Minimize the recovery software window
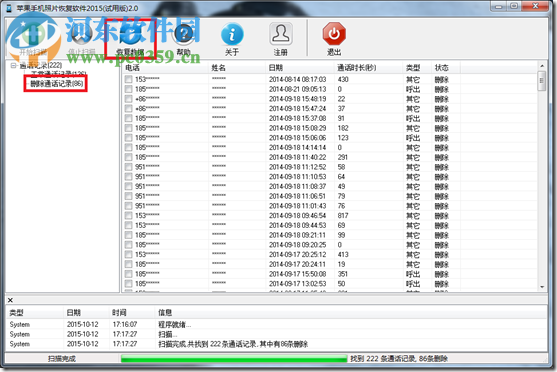 [x=499, y=6]
